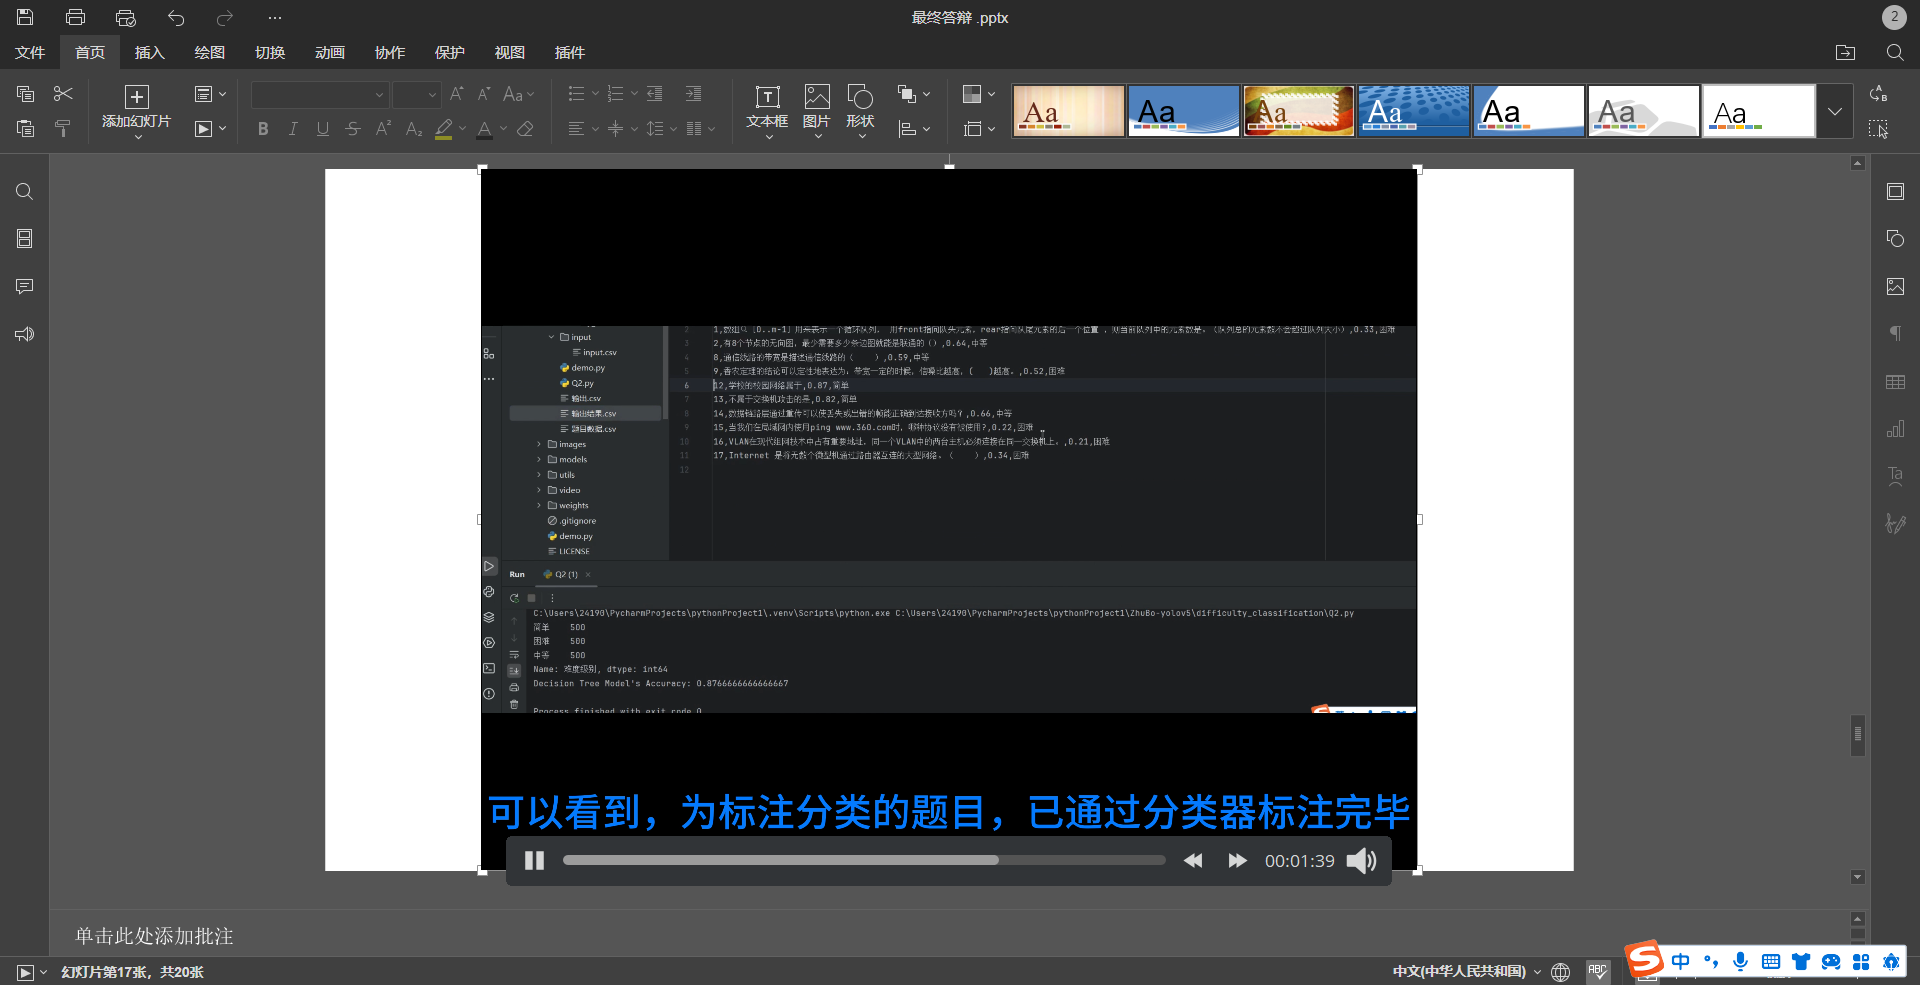This screenshot has height=985, width=1920.
Task: Click the Copy Style paintbrush icon
Action: [63, 128]
